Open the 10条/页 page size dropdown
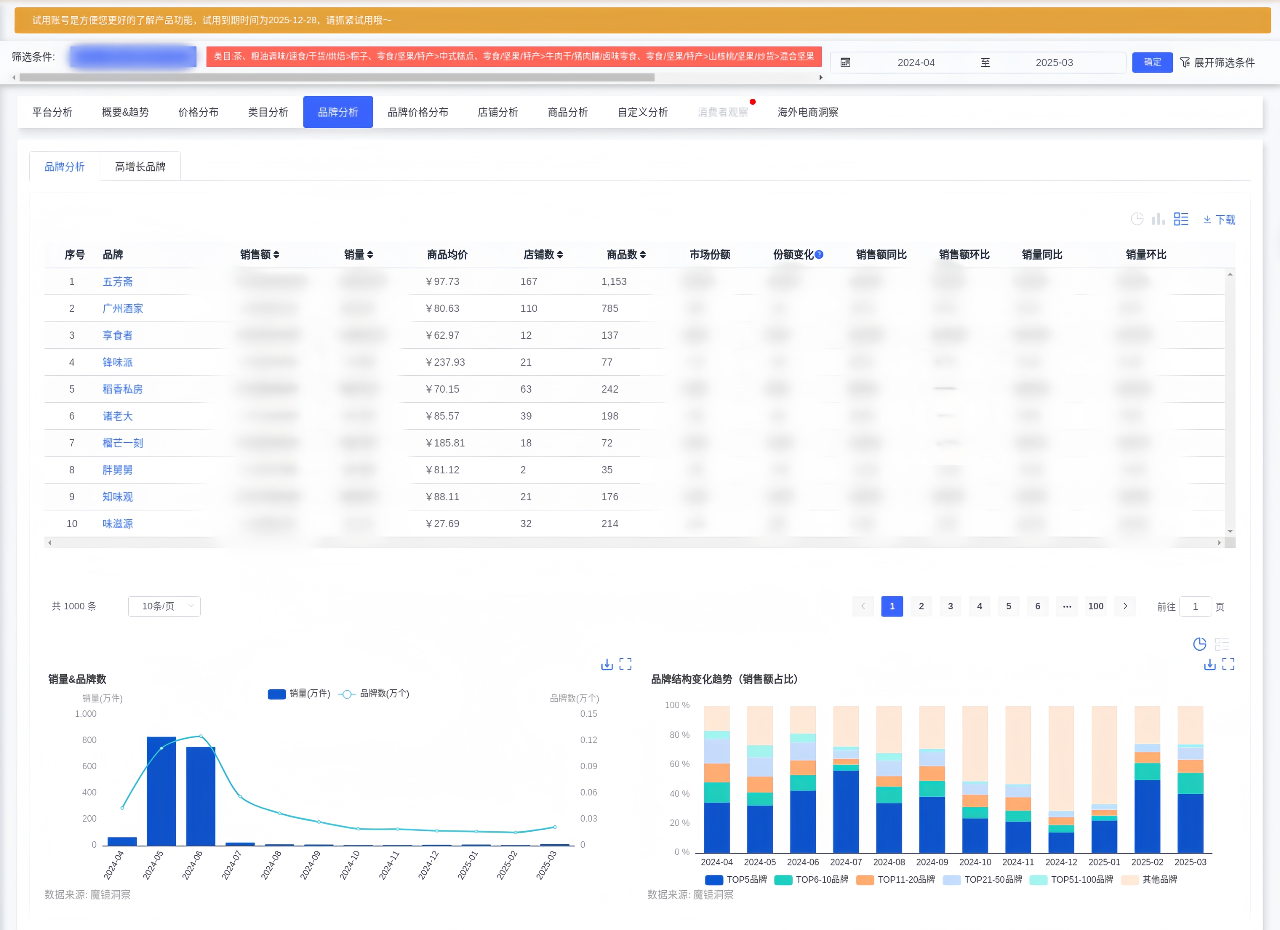This screenshot has height=930, width=1280. 164,606
